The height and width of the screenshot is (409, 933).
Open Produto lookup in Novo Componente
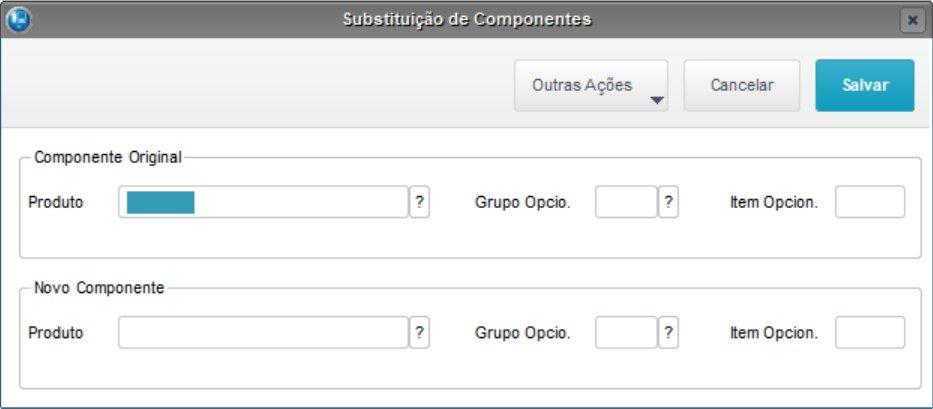[420, 333]
